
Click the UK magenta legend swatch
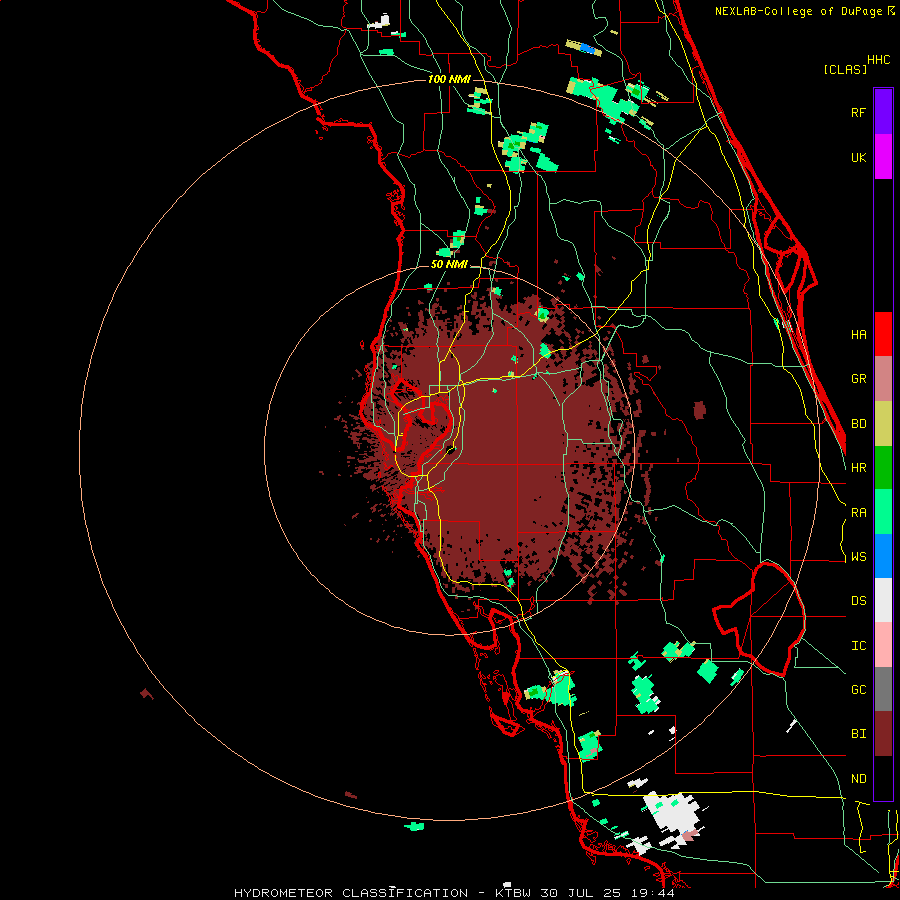883,157
